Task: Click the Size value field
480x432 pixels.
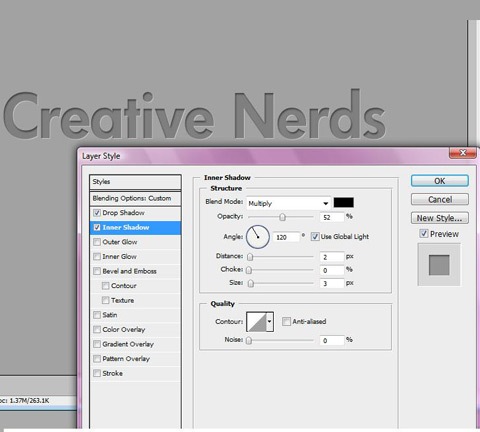Action: 332,284
